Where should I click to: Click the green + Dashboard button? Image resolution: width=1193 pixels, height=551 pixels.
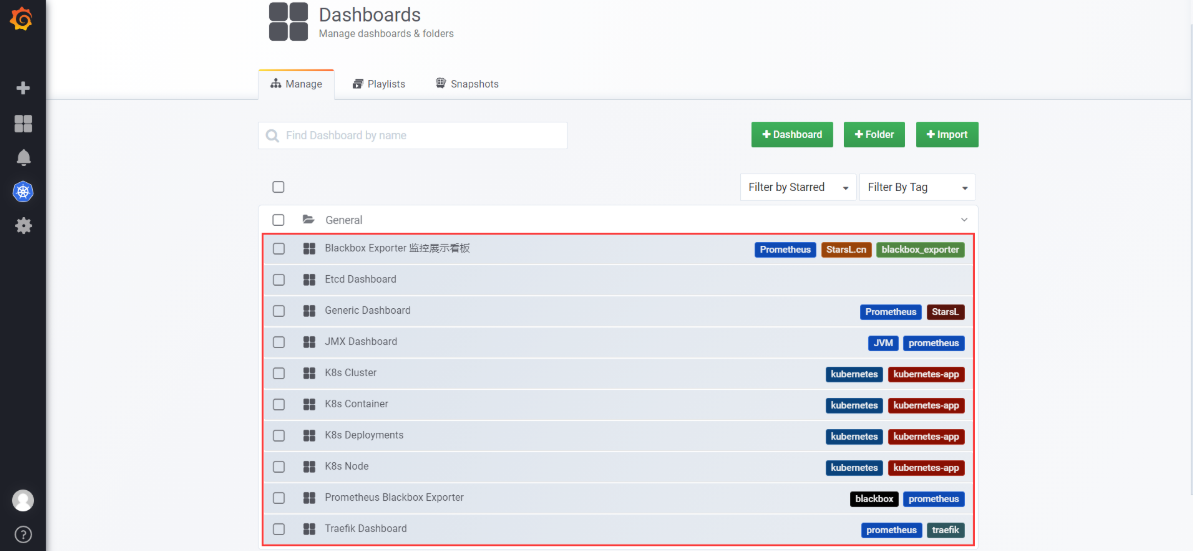point(792,135)
